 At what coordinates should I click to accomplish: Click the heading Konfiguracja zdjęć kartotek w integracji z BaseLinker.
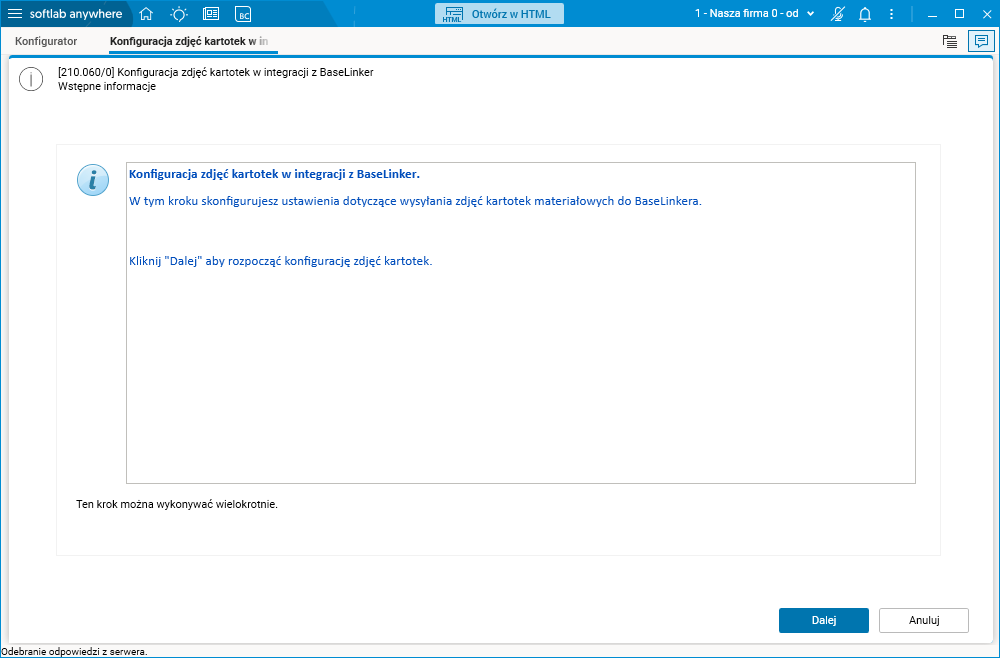pyautogui.click(x=274, y=173)
